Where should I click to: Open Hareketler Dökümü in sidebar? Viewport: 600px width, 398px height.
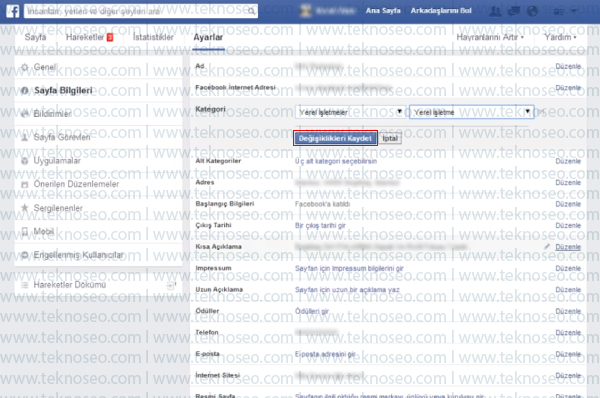[x=98, y=285]
